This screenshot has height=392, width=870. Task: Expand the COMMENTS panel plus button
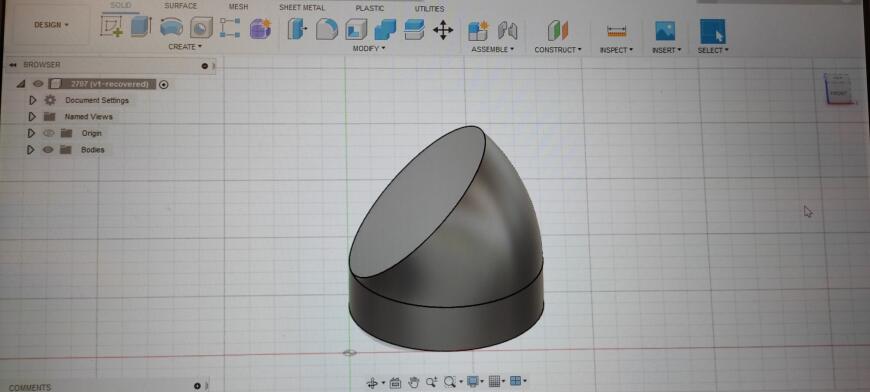(x=197, y=386)
